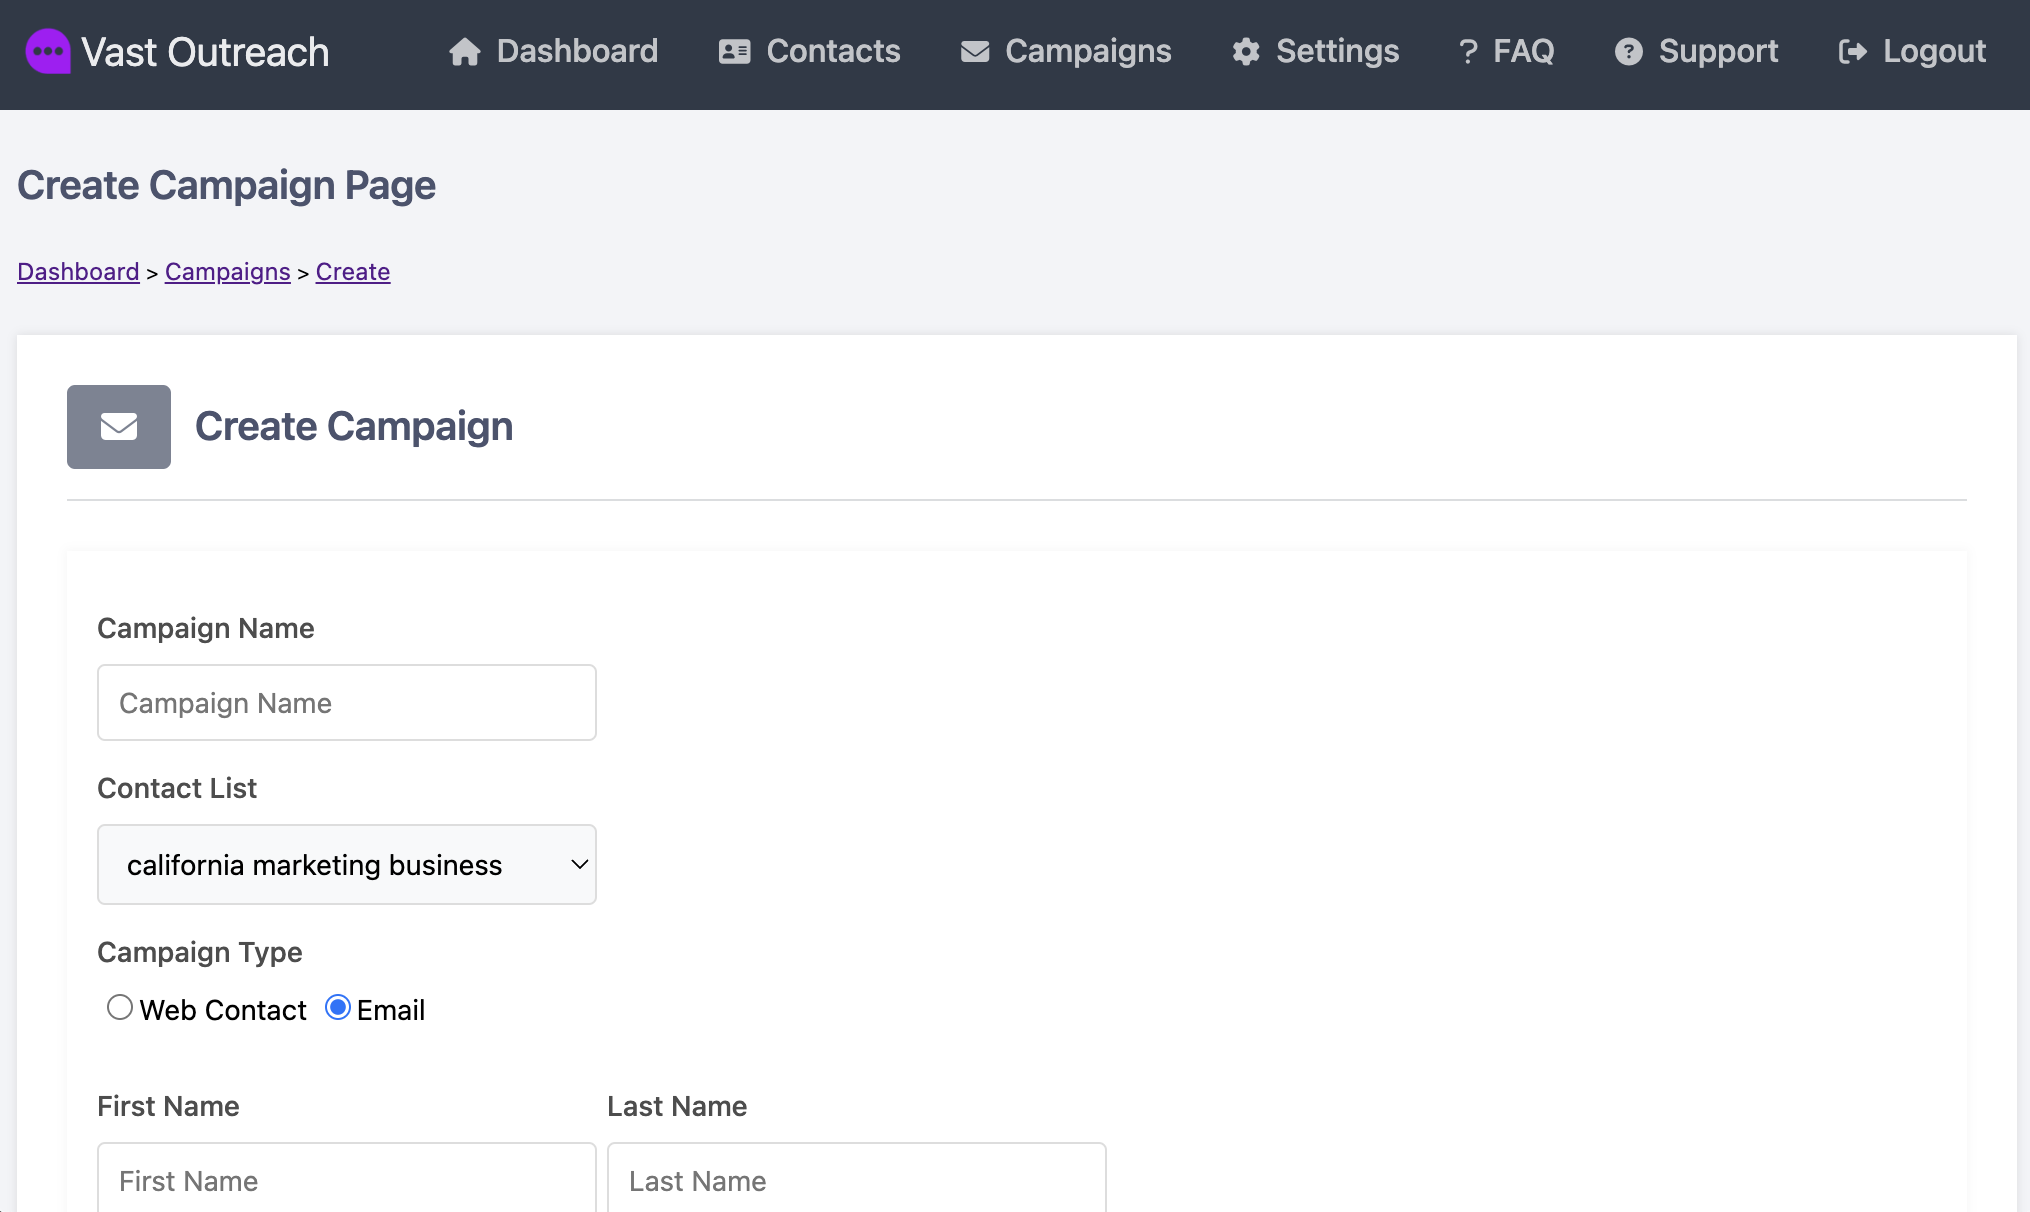Select the Web Contact radio button
2030x1212 pixels.
(x=120, y=1007)
